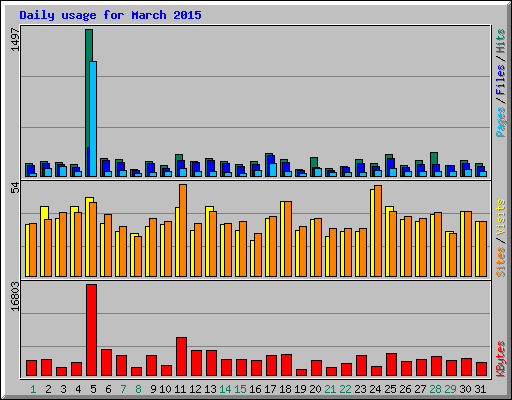This screenshot has height=400, width=512.
Task: Select day label '13' on the axis
Action: (210, 389)
